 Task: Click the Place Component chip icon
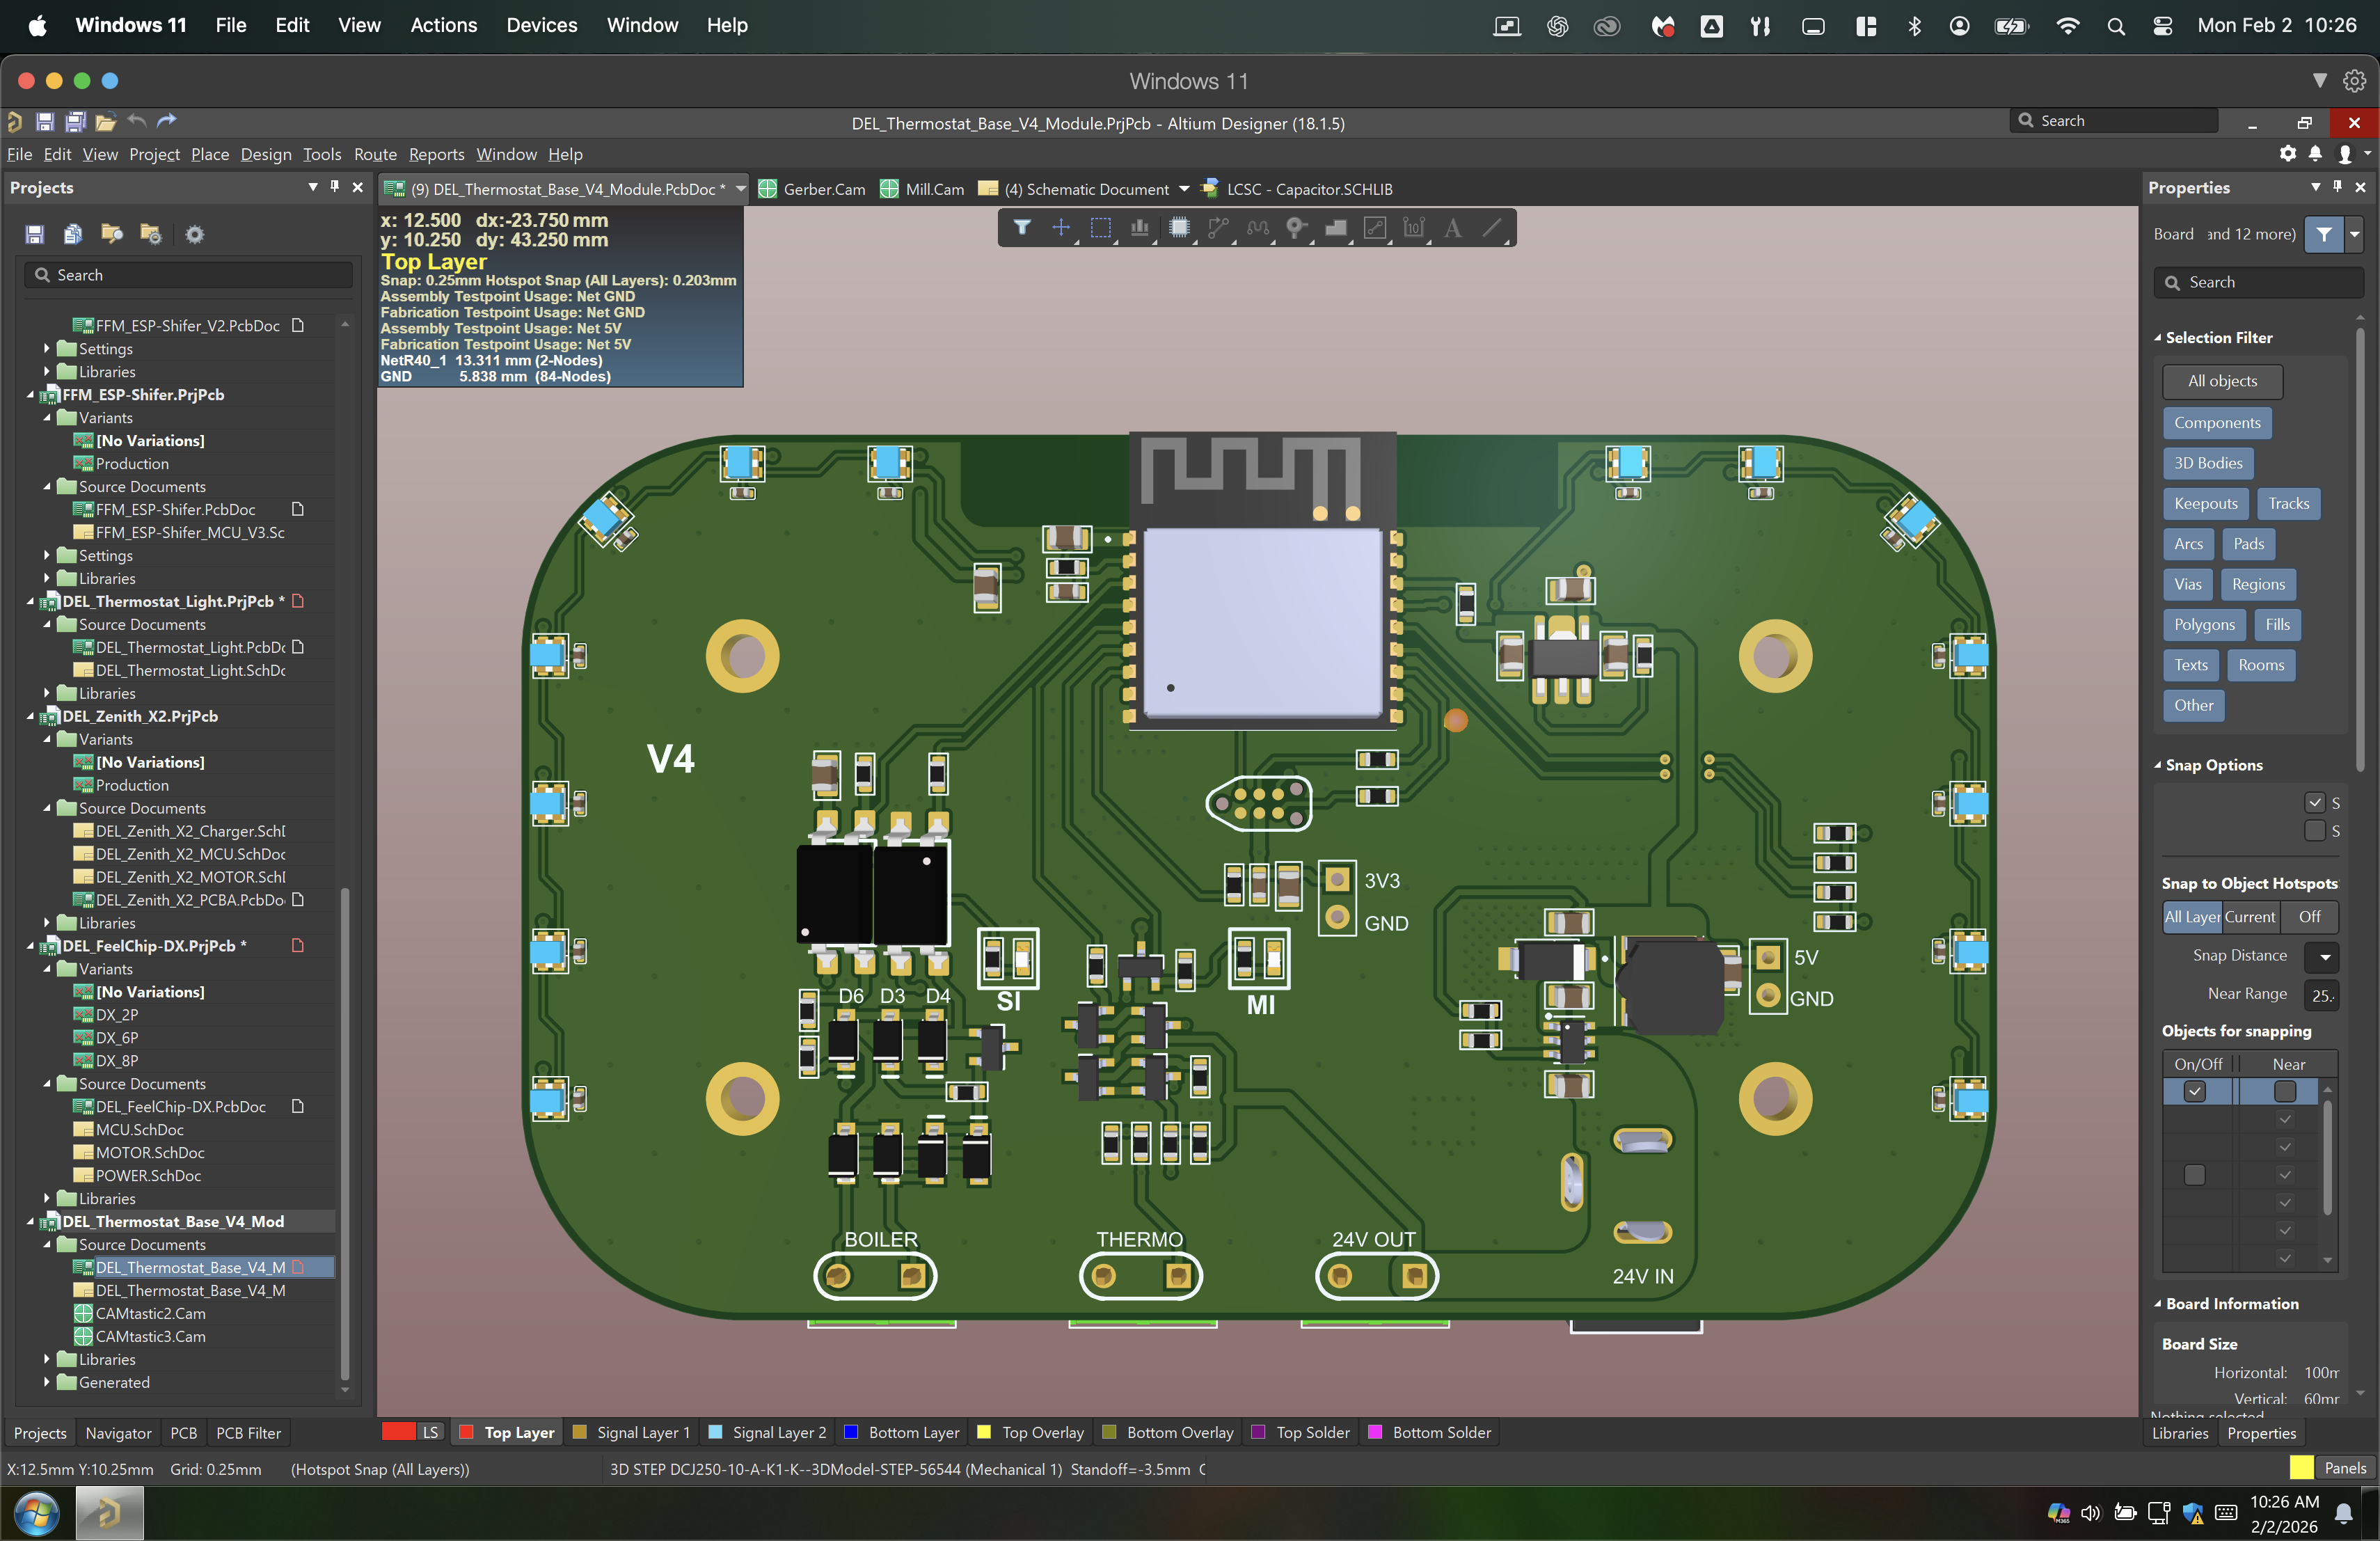(1179, 228)
